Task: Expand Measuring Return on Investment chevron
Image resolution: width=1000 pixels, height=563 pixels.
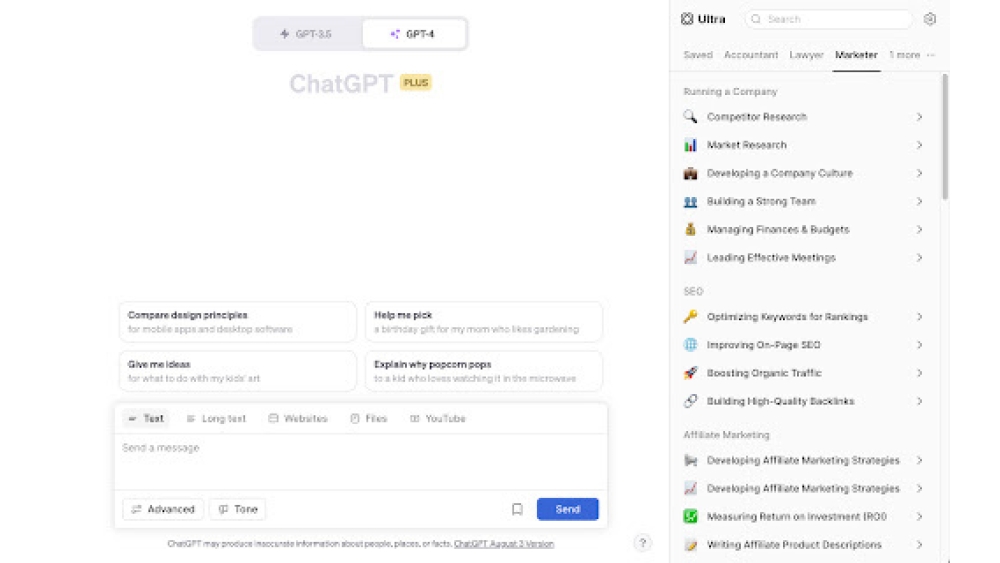Action: point(919,516)
